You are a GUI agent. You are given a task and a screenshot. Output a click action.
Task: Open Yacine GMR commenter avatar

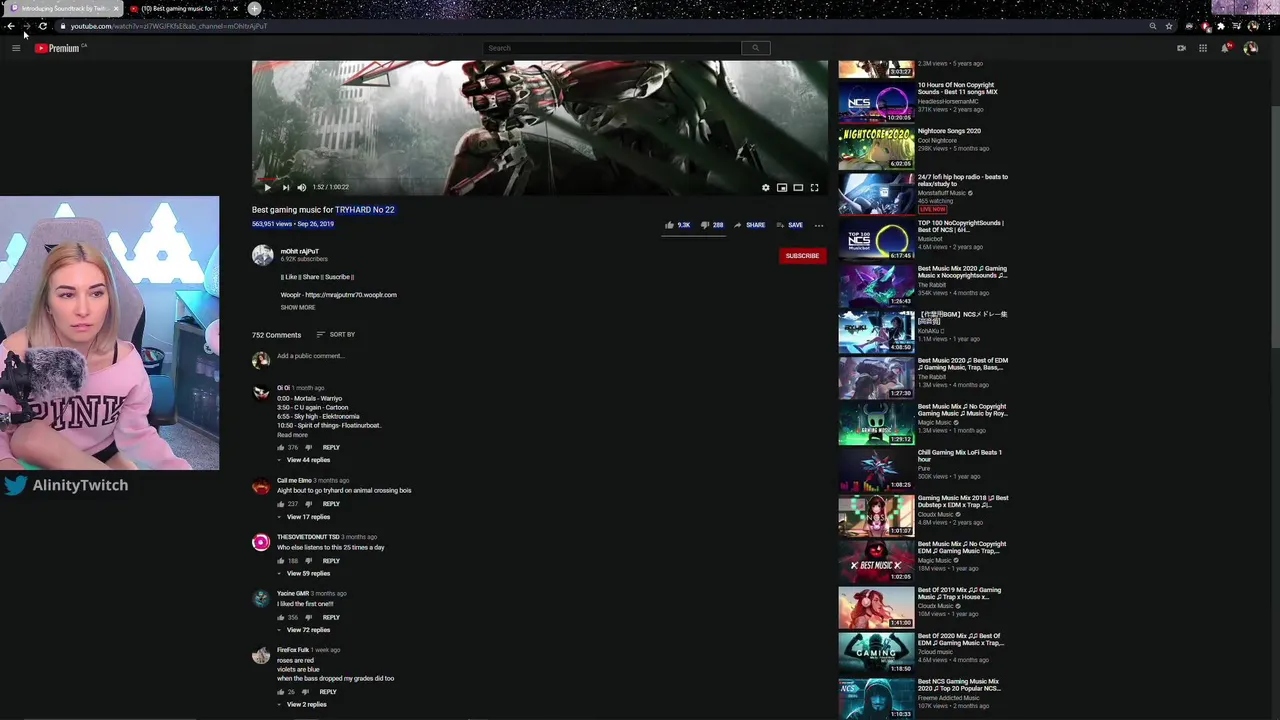261,599
